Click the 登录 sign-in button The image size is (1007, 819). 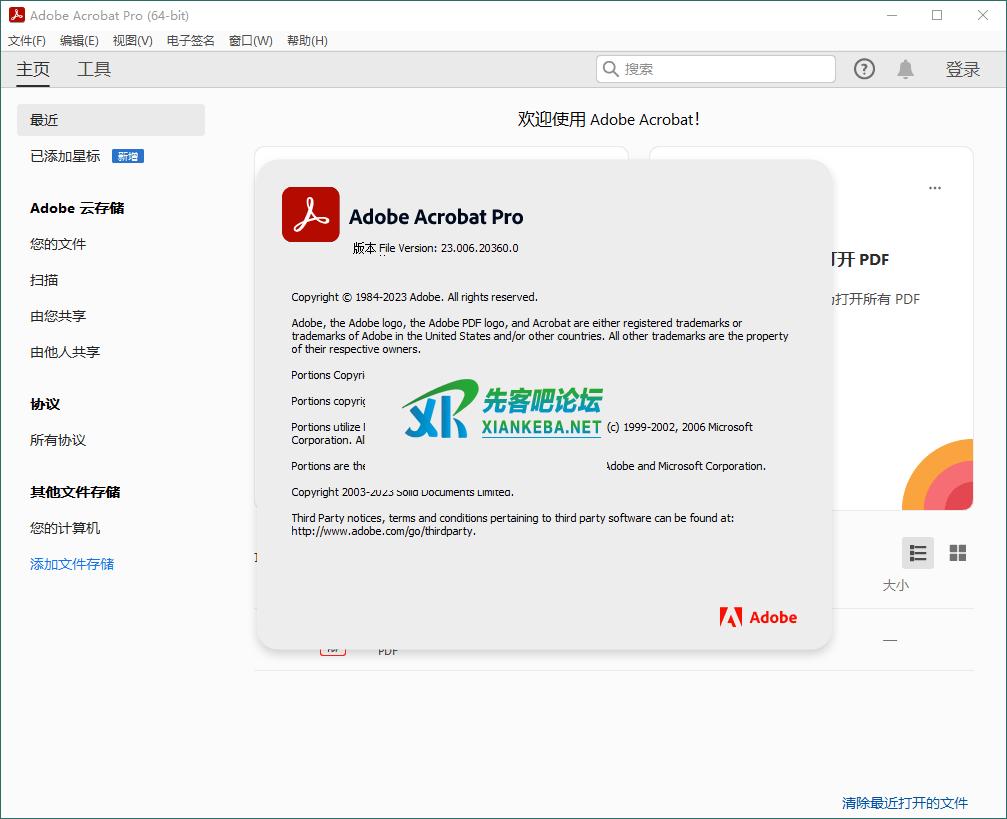click(962, 69)
